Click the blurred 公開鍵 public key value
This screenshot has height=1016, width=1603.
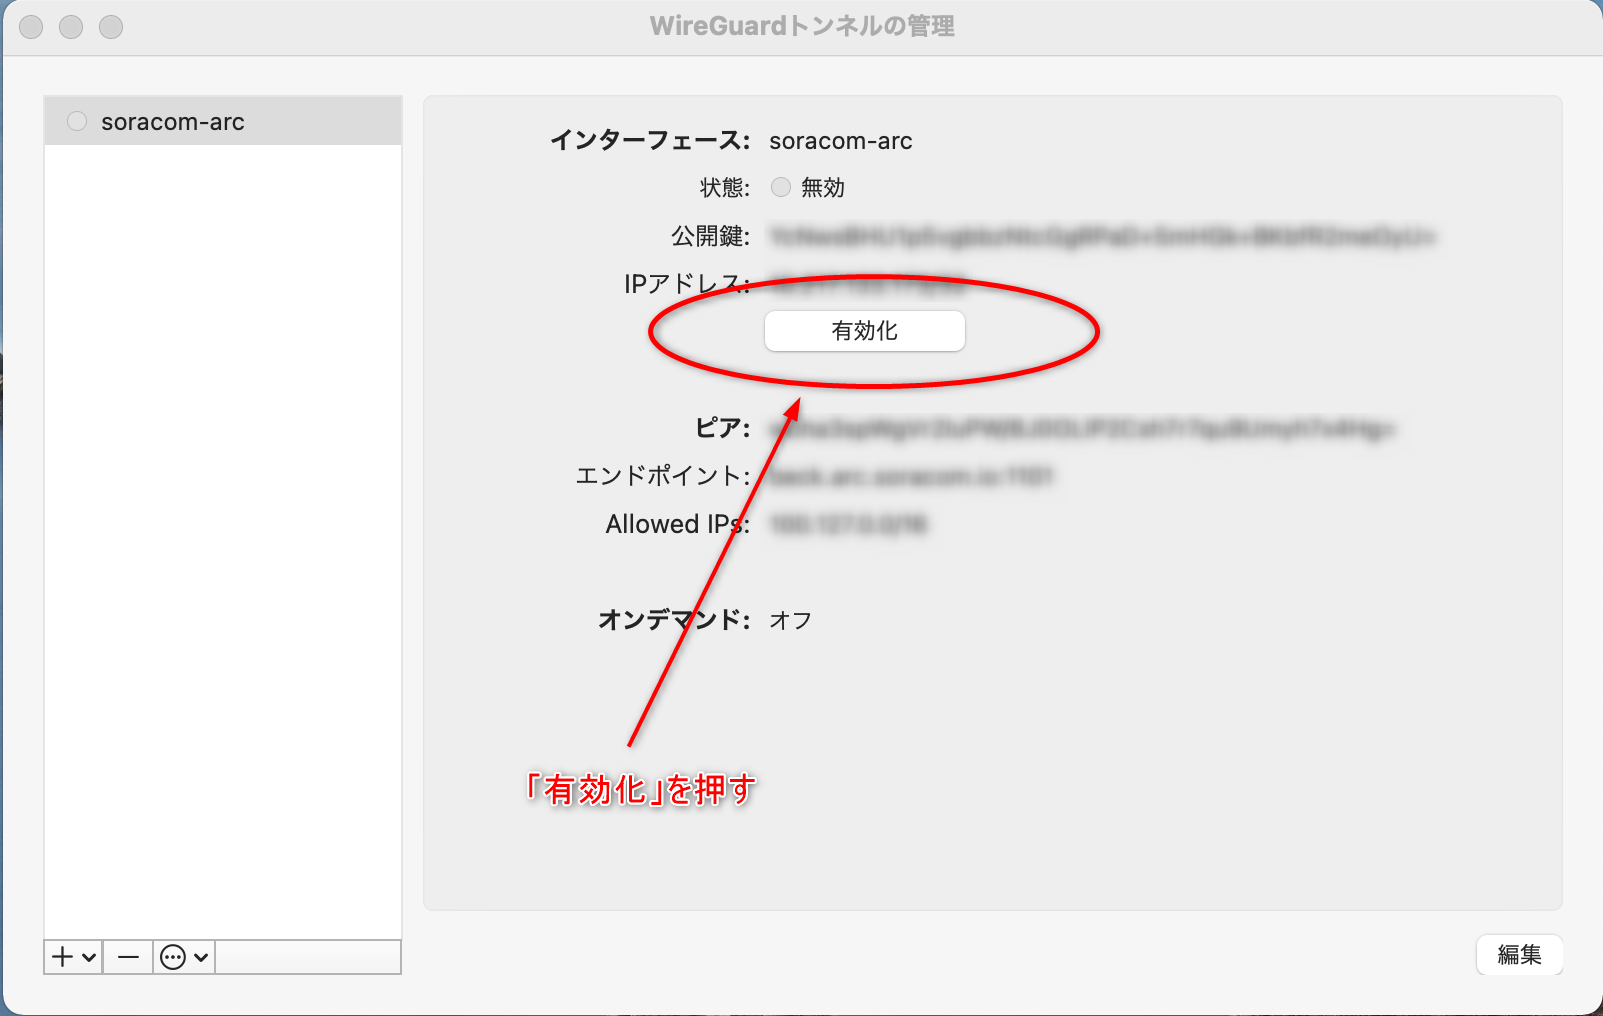1102,237
